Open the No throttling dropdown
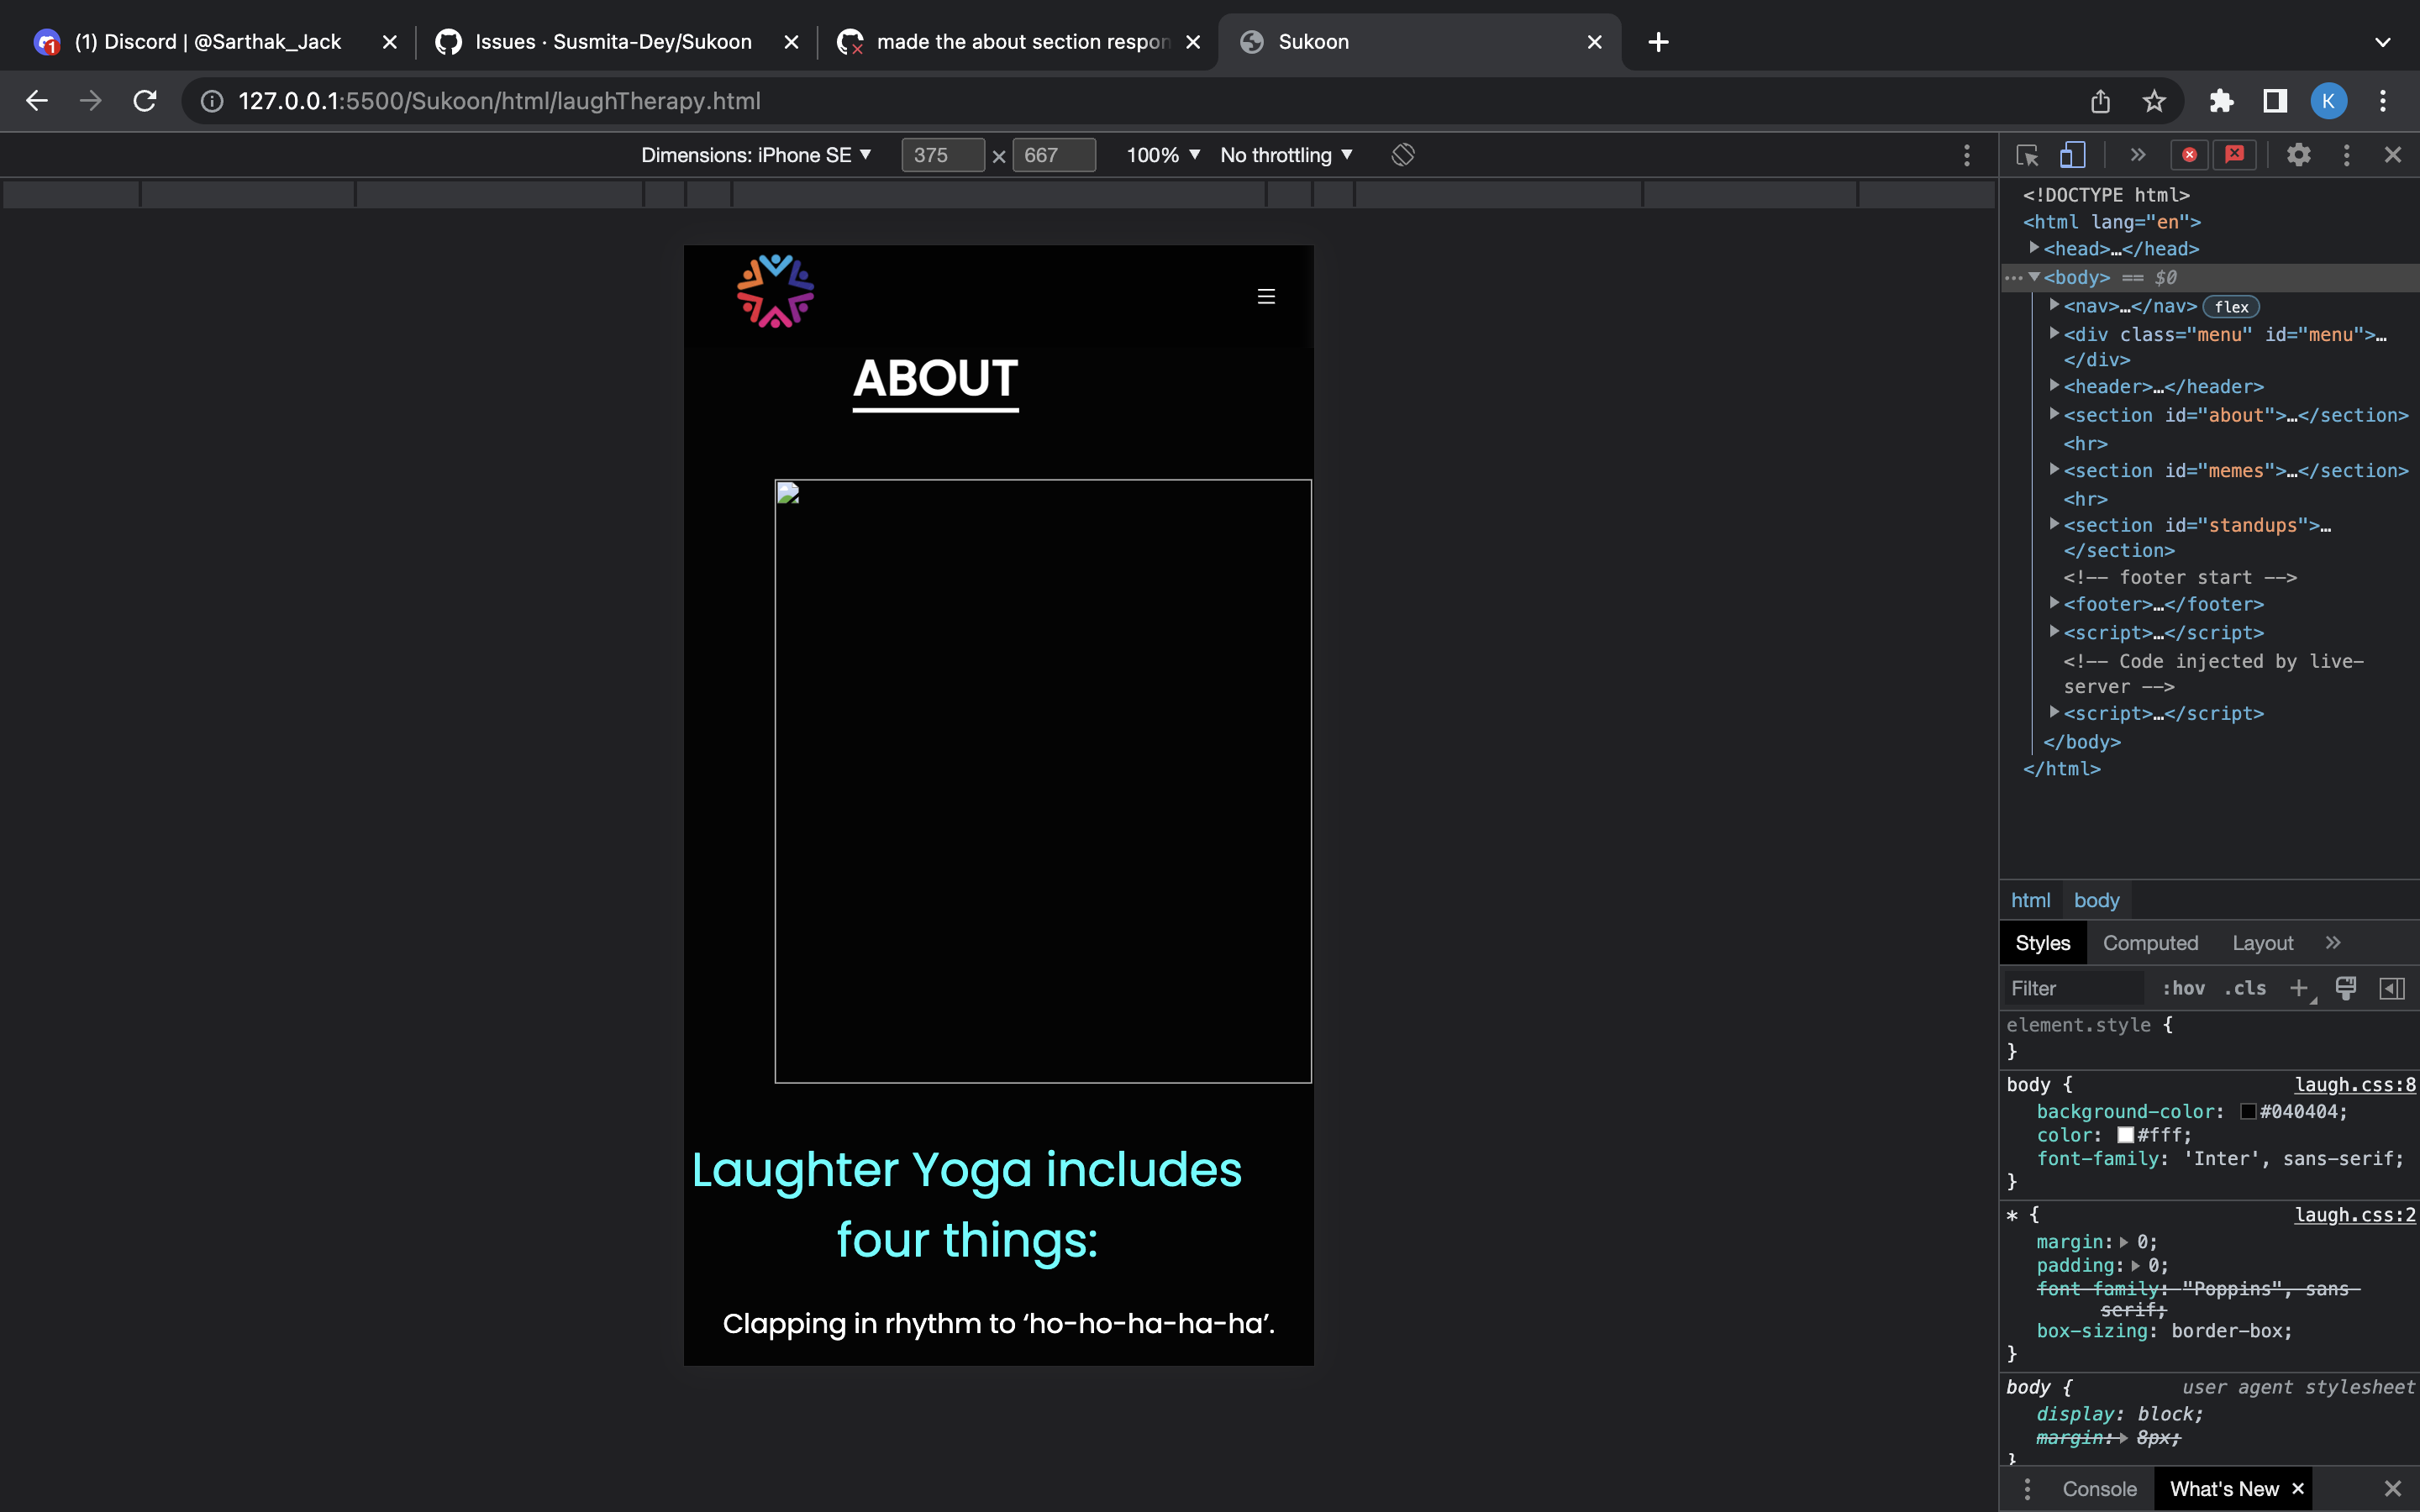This screenshot has width=2420, height=1512. [x=1285, y=155]
